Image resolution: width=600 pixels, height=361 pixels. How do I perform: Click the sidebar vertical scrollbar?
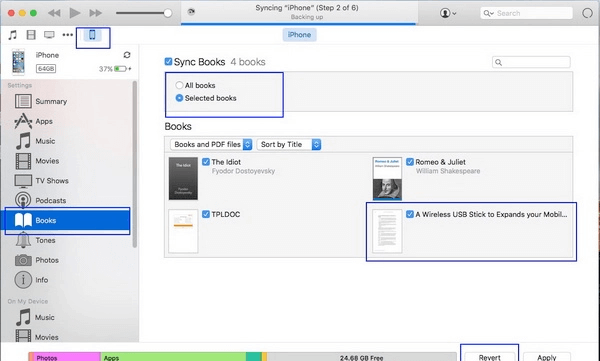(134, 165)
